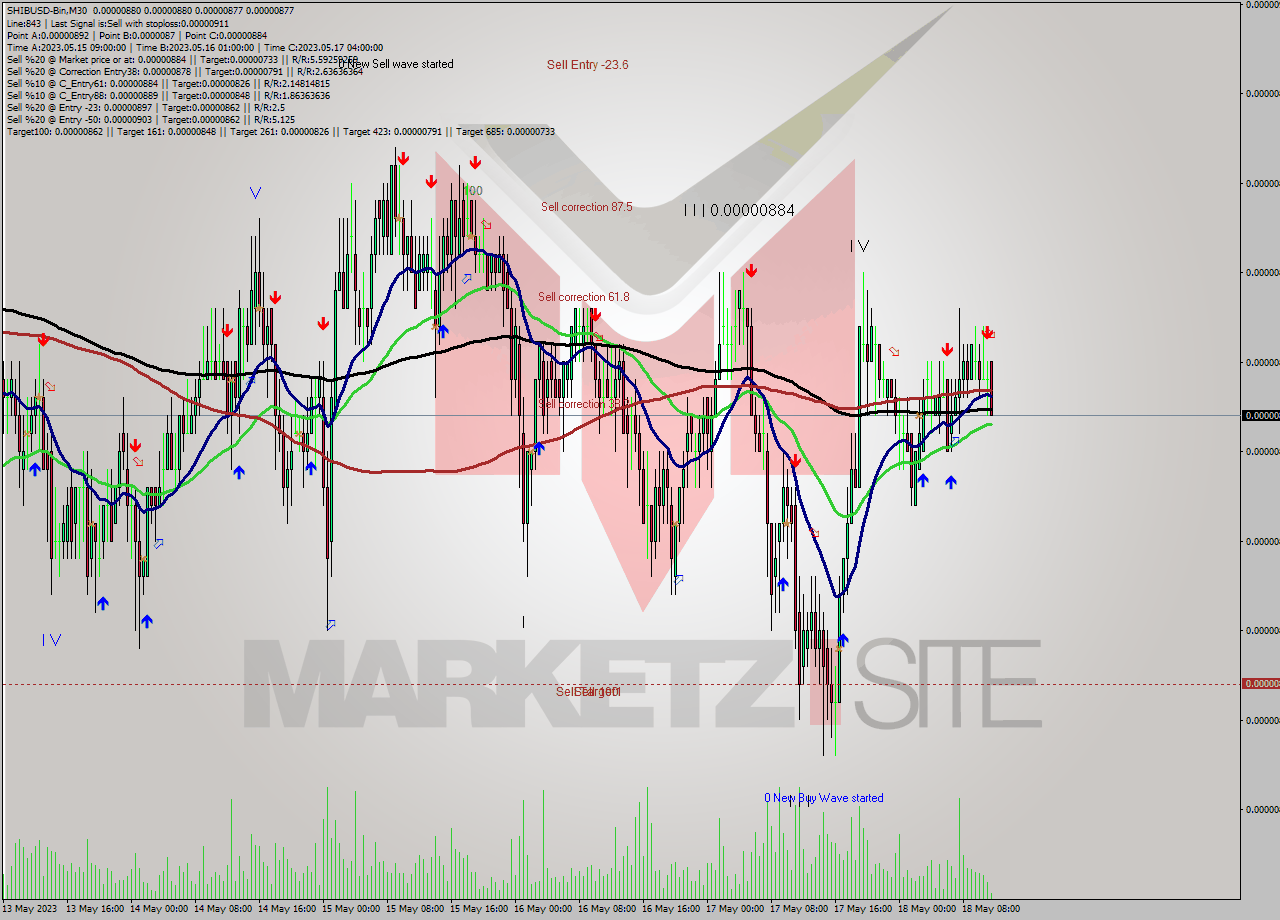Click the red target price tag on the price axis
This screenshot has height=920, width=1280.
[1260, 684]
